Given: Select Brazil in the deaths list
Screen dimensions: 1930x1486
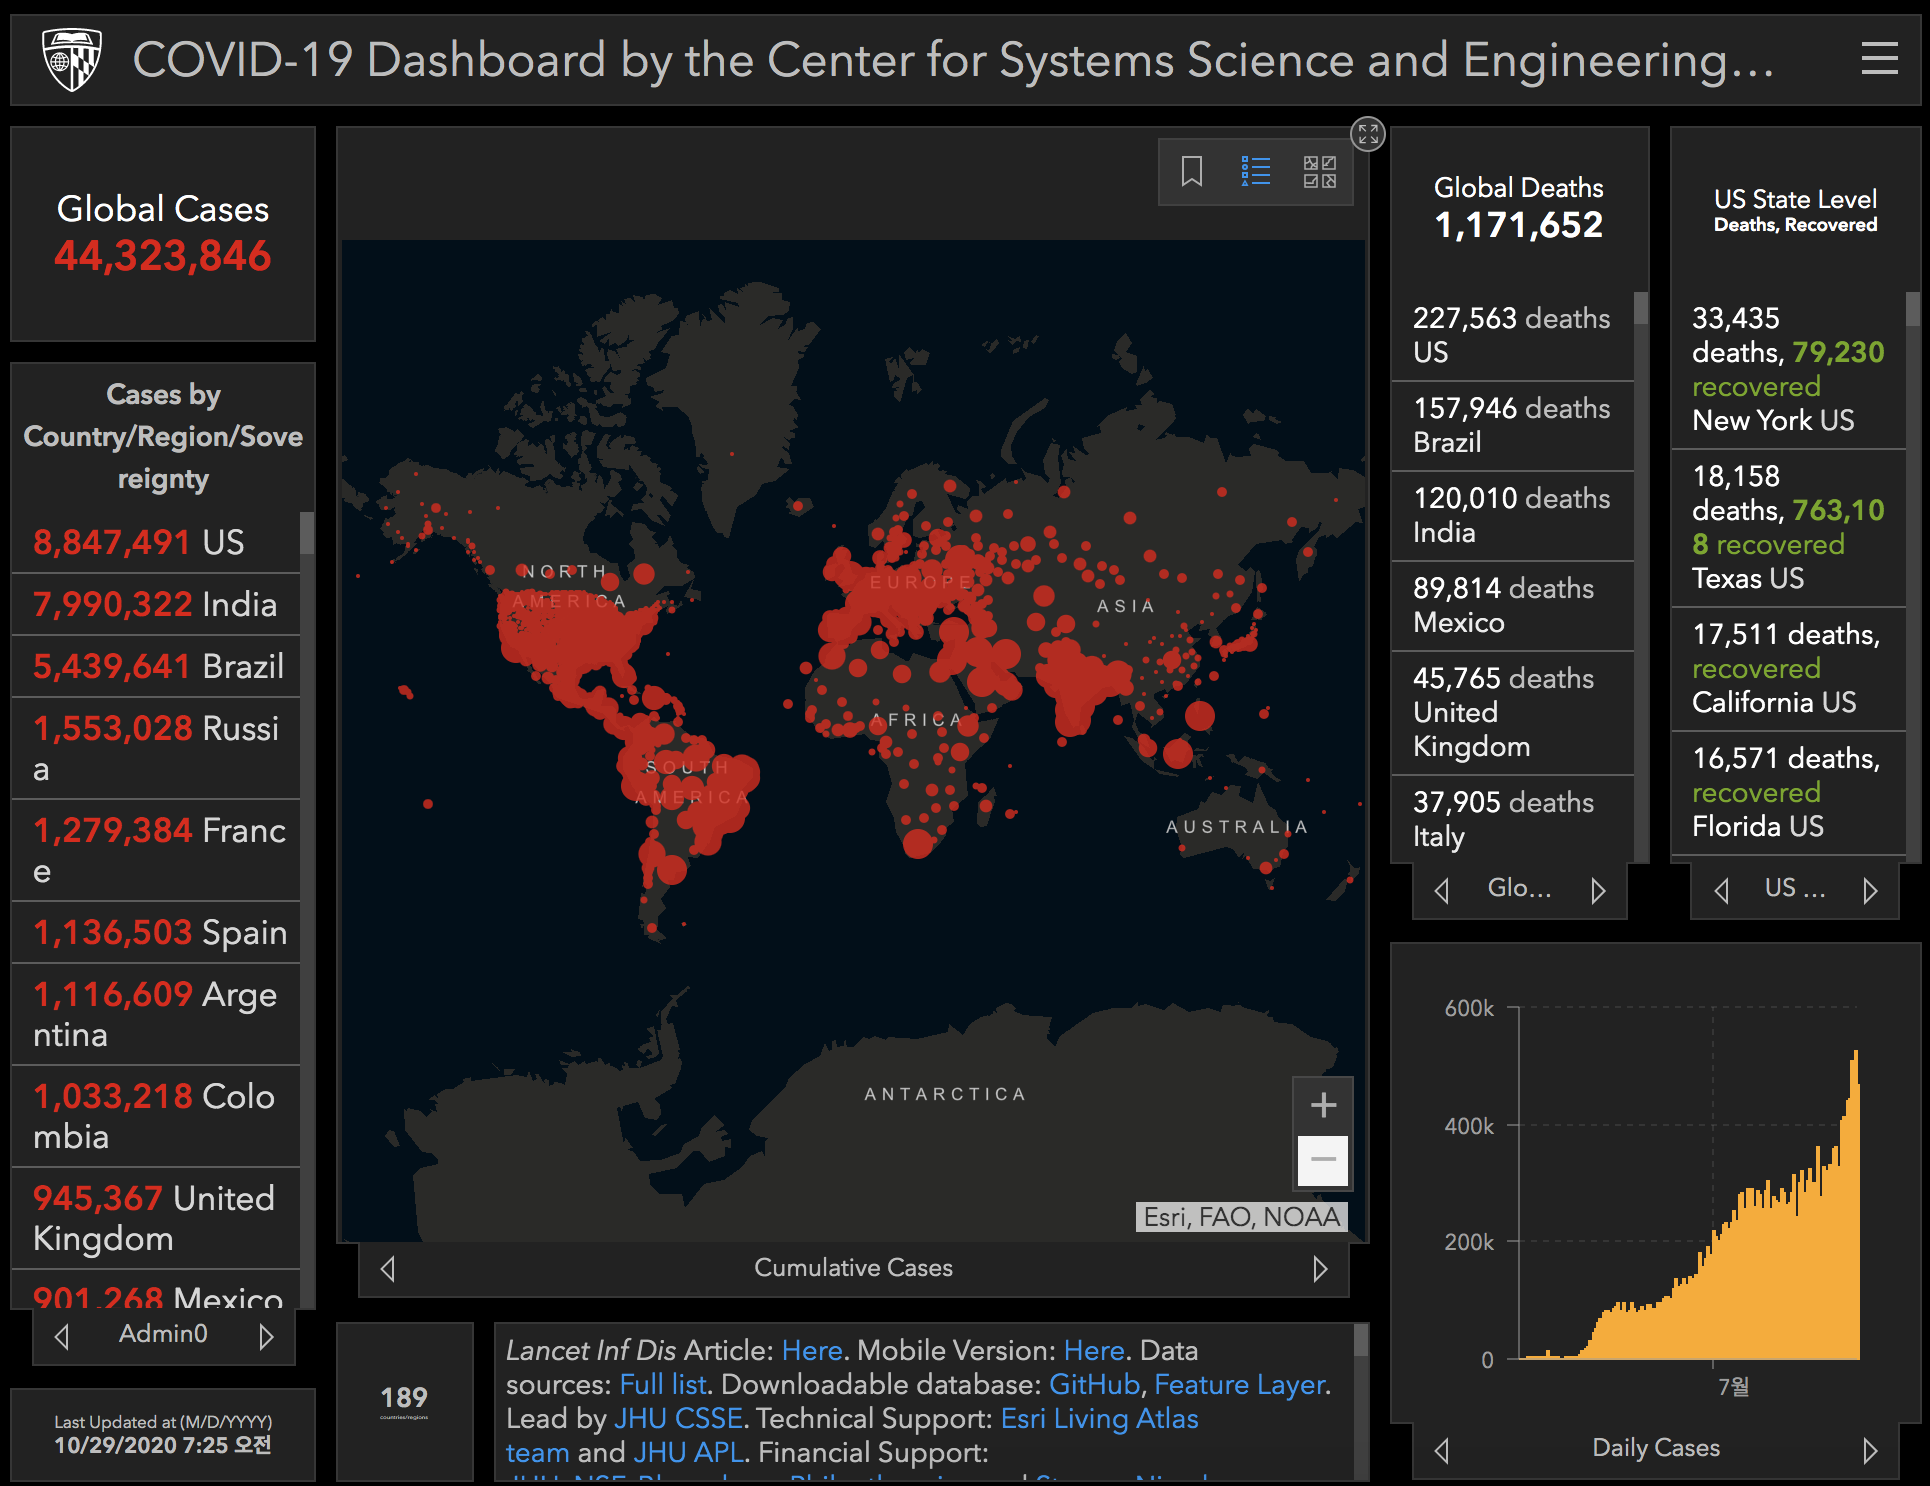Looking at the screenshot, I should click(1511, 425).
